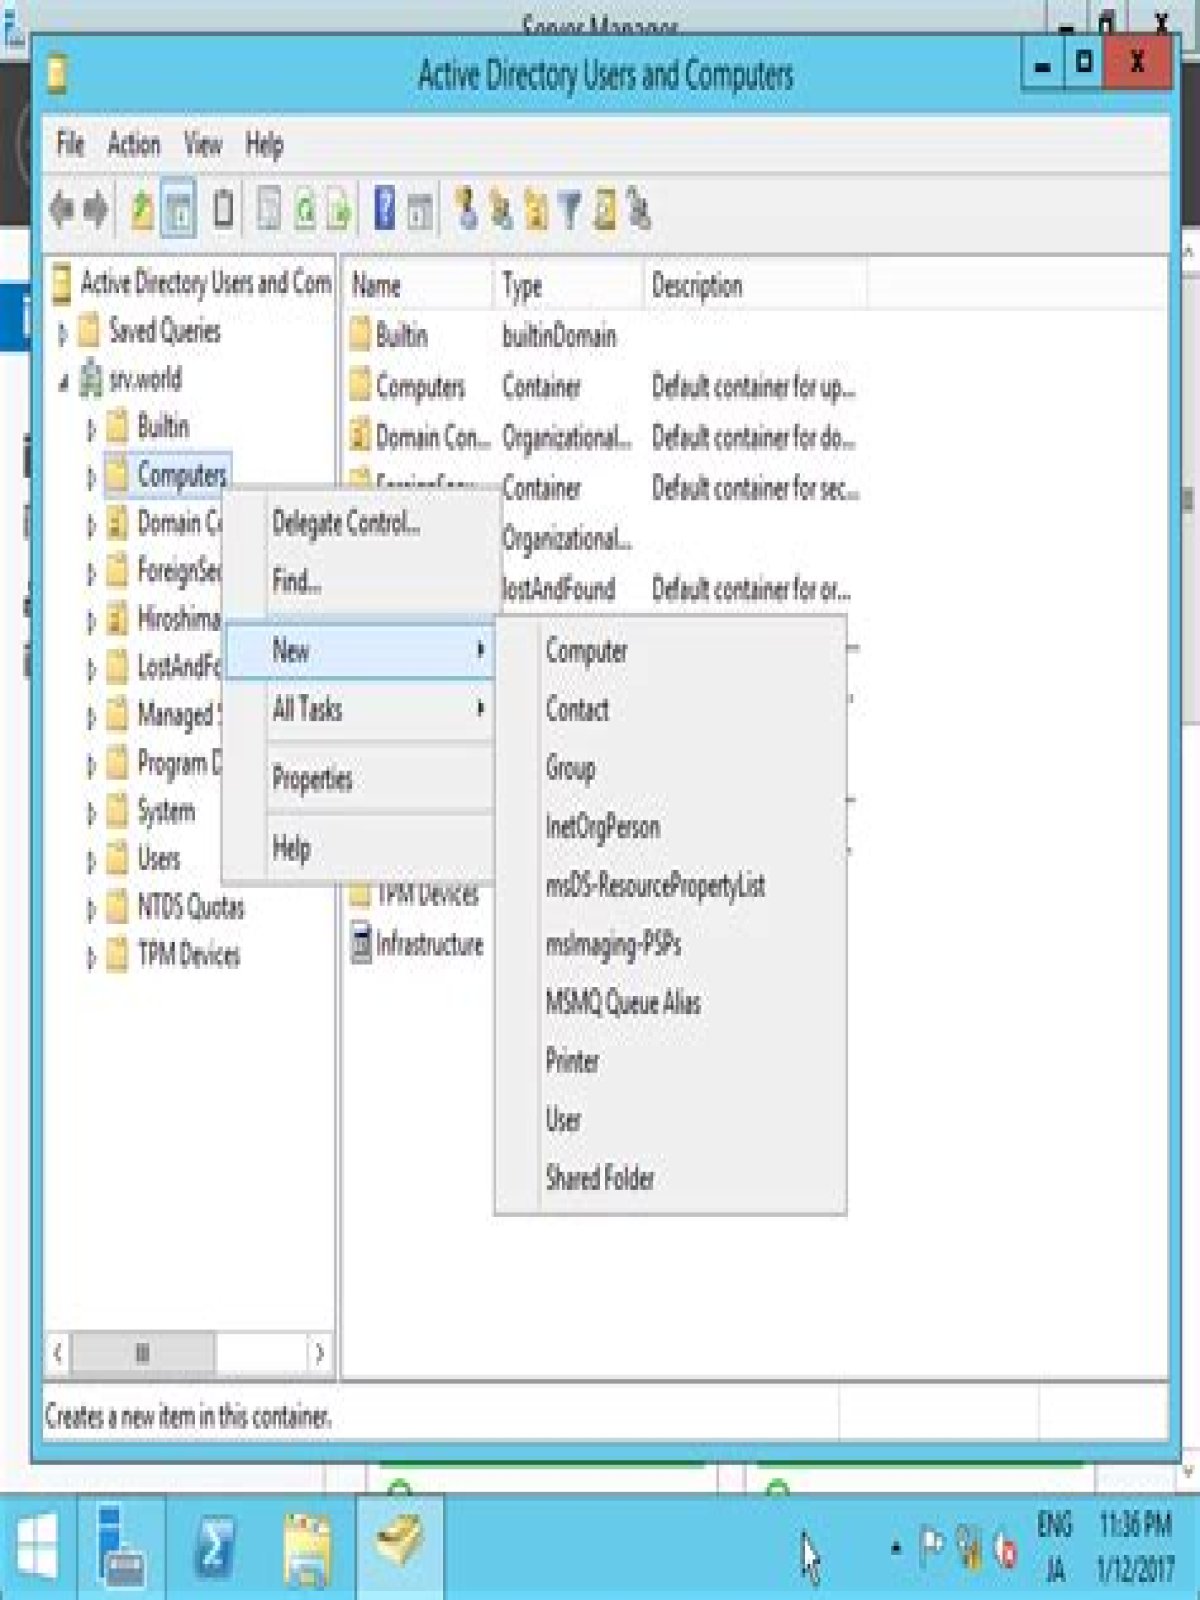Screen dimensions: 1200x1600
Task: Select Computer in the New submenu
Action: click(x=670, y=651)
